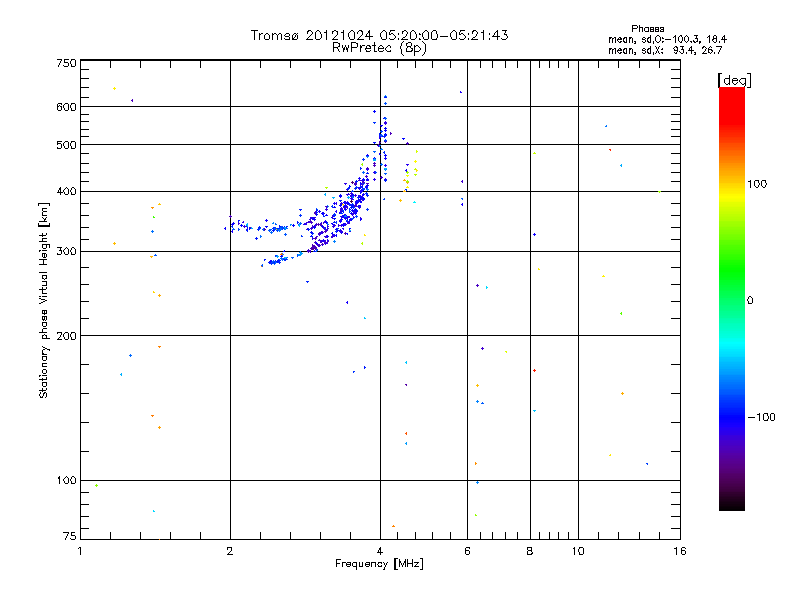Click the colorbar tick label '100'
This screenshot has width=800, height=600.
coord(757,184)
